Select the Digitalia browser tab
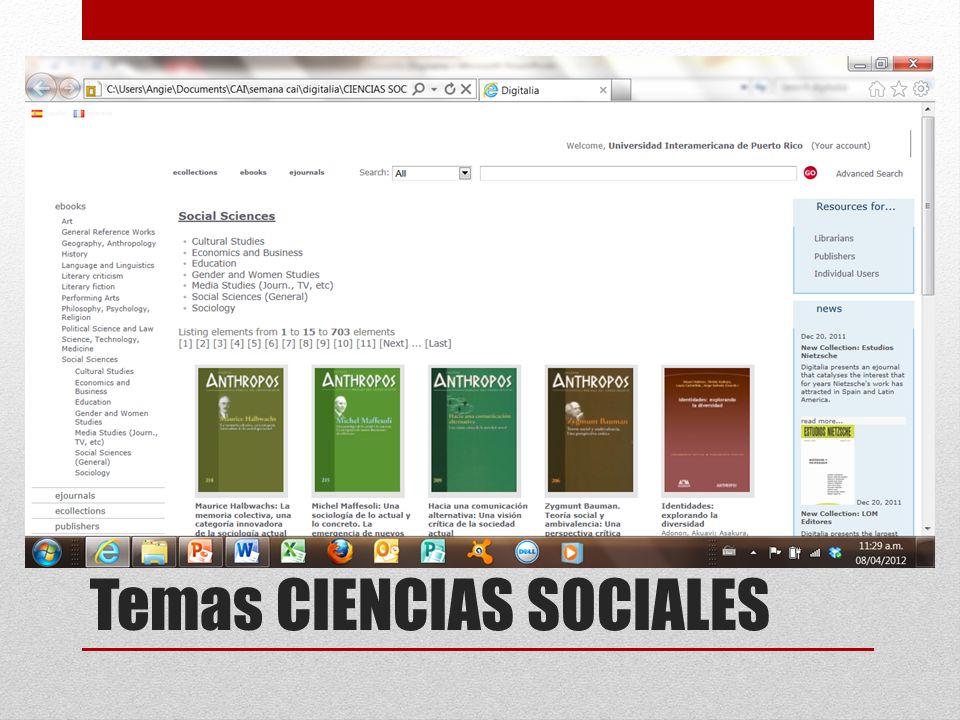The height and width of the screenshot is (720, 960). tap(546, 90)
